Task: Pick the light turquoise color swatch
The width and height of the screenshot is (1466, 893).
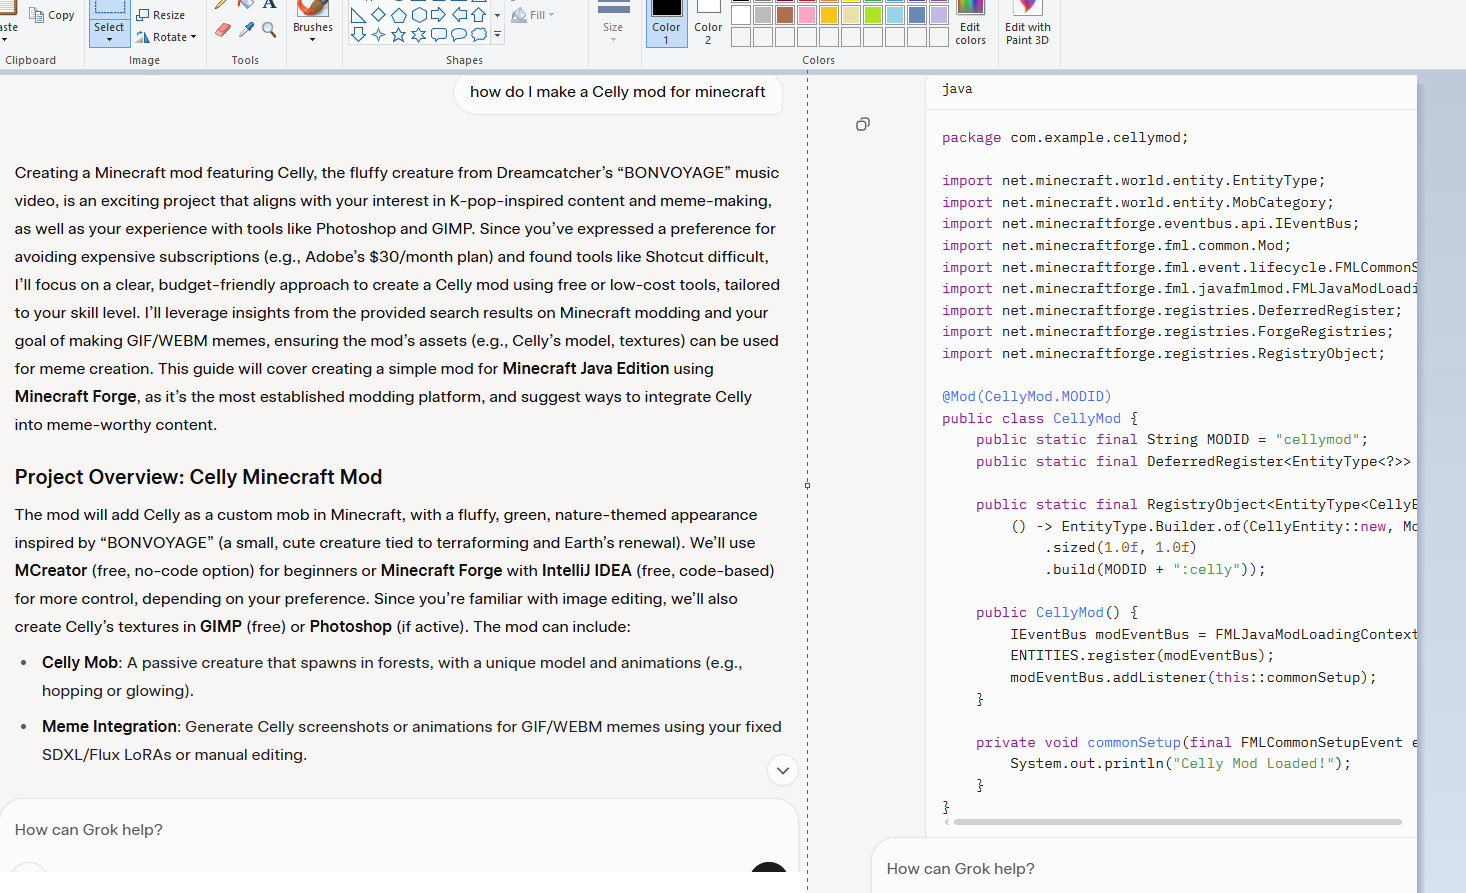Action: [x=895, y=15]
